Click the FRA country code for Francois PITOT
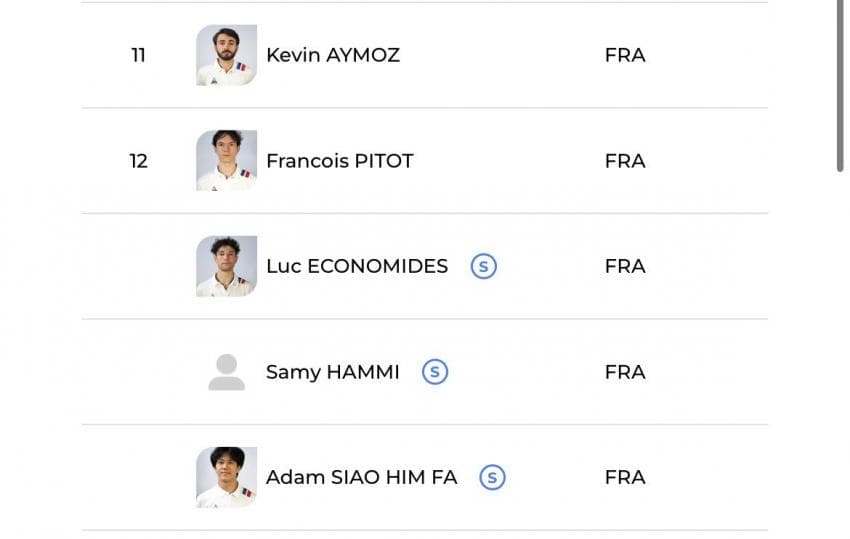The image size is (850, 539). (625, 161)
